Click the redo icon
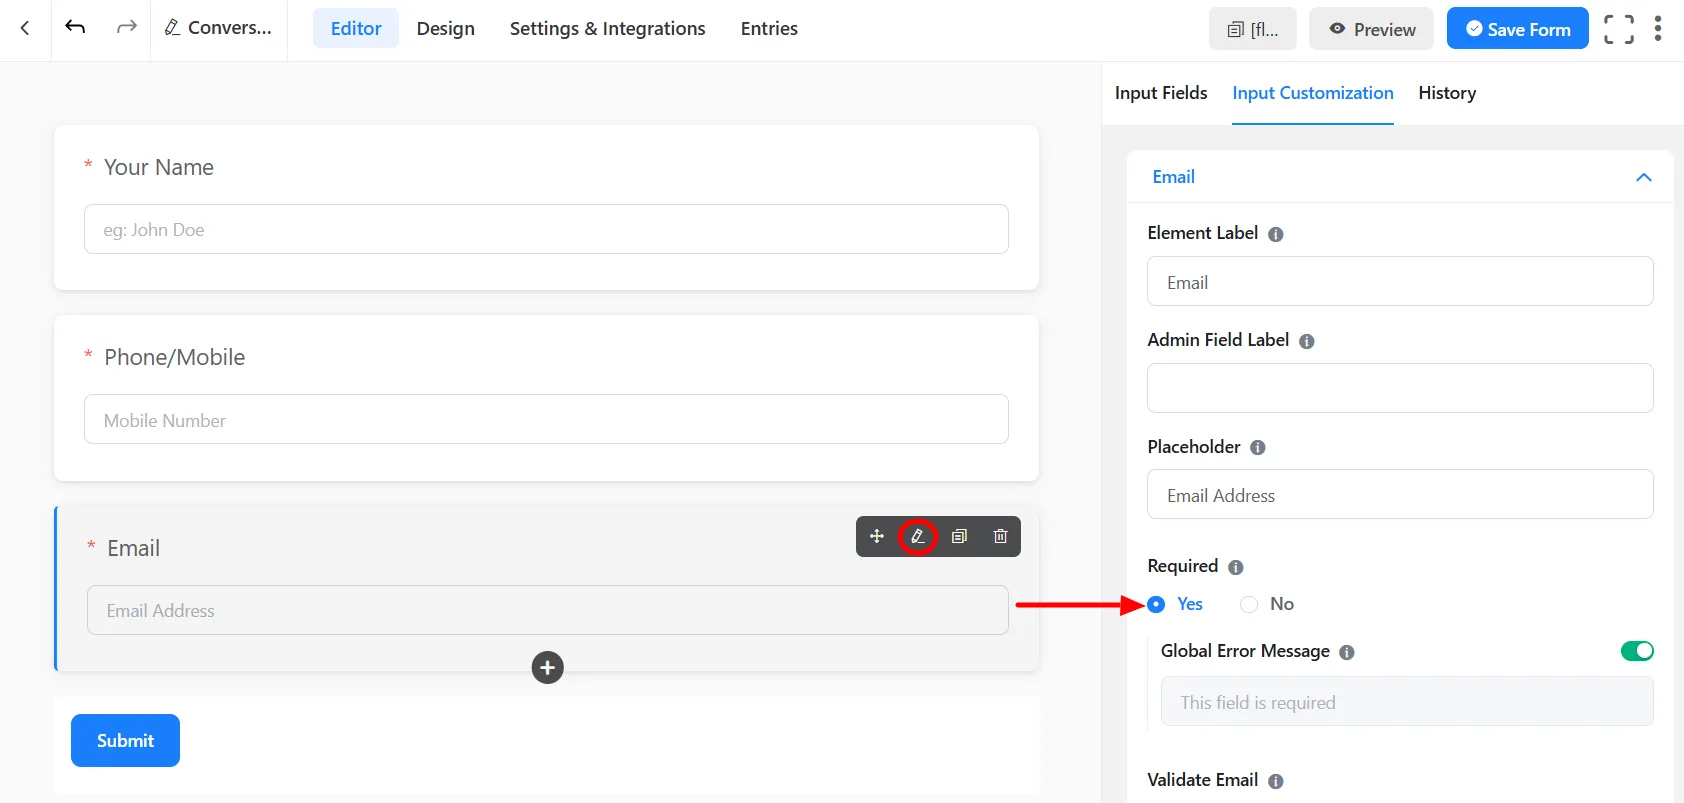This screenshot has width=1684, height=803. click(x=126, y=27)
